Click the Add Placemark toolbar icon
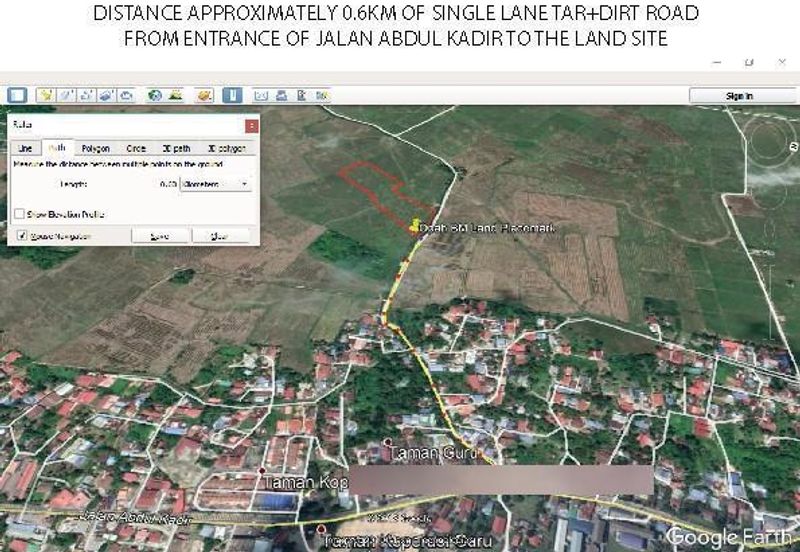 point(46,96)
